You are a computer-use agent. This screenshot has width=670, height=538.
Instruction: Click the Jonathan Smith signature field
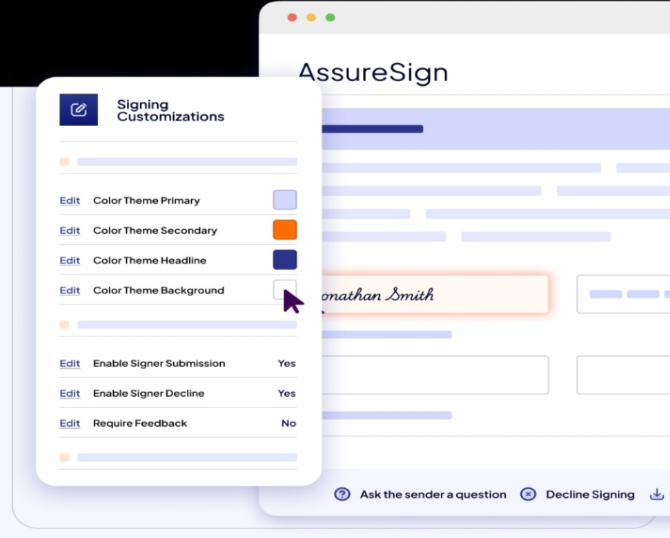click(x=435, y=294)
